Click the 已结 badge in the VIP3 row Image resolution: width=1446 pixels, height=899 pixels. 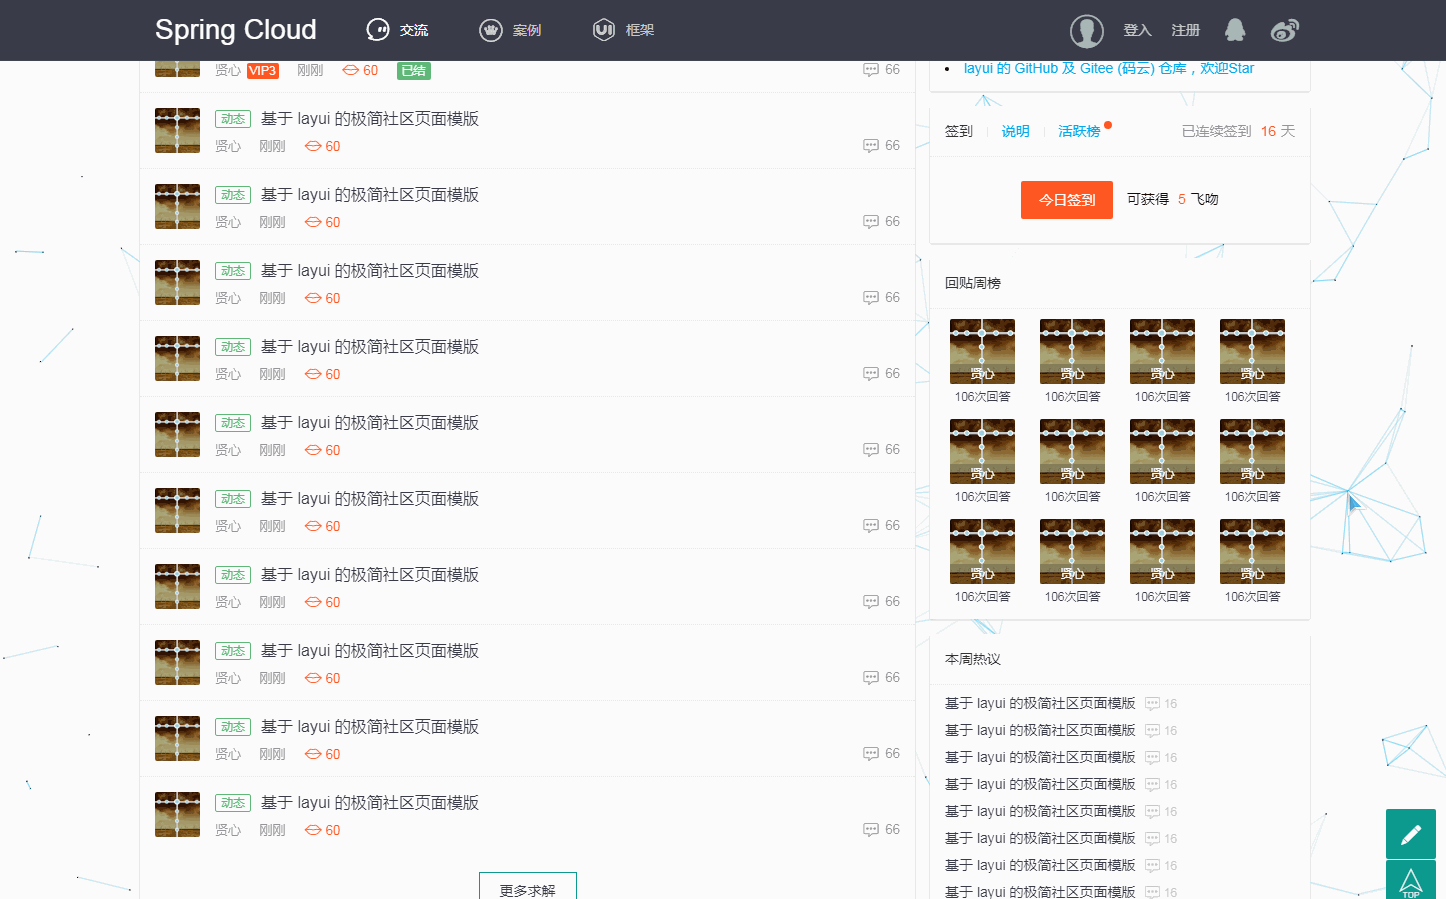pos(414,71)
